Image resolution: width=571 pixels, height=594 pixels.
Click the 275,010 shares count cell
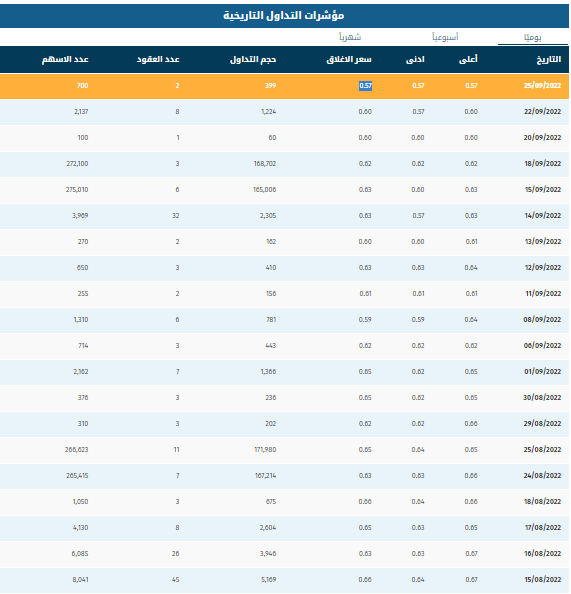click(x=77, y=189)
